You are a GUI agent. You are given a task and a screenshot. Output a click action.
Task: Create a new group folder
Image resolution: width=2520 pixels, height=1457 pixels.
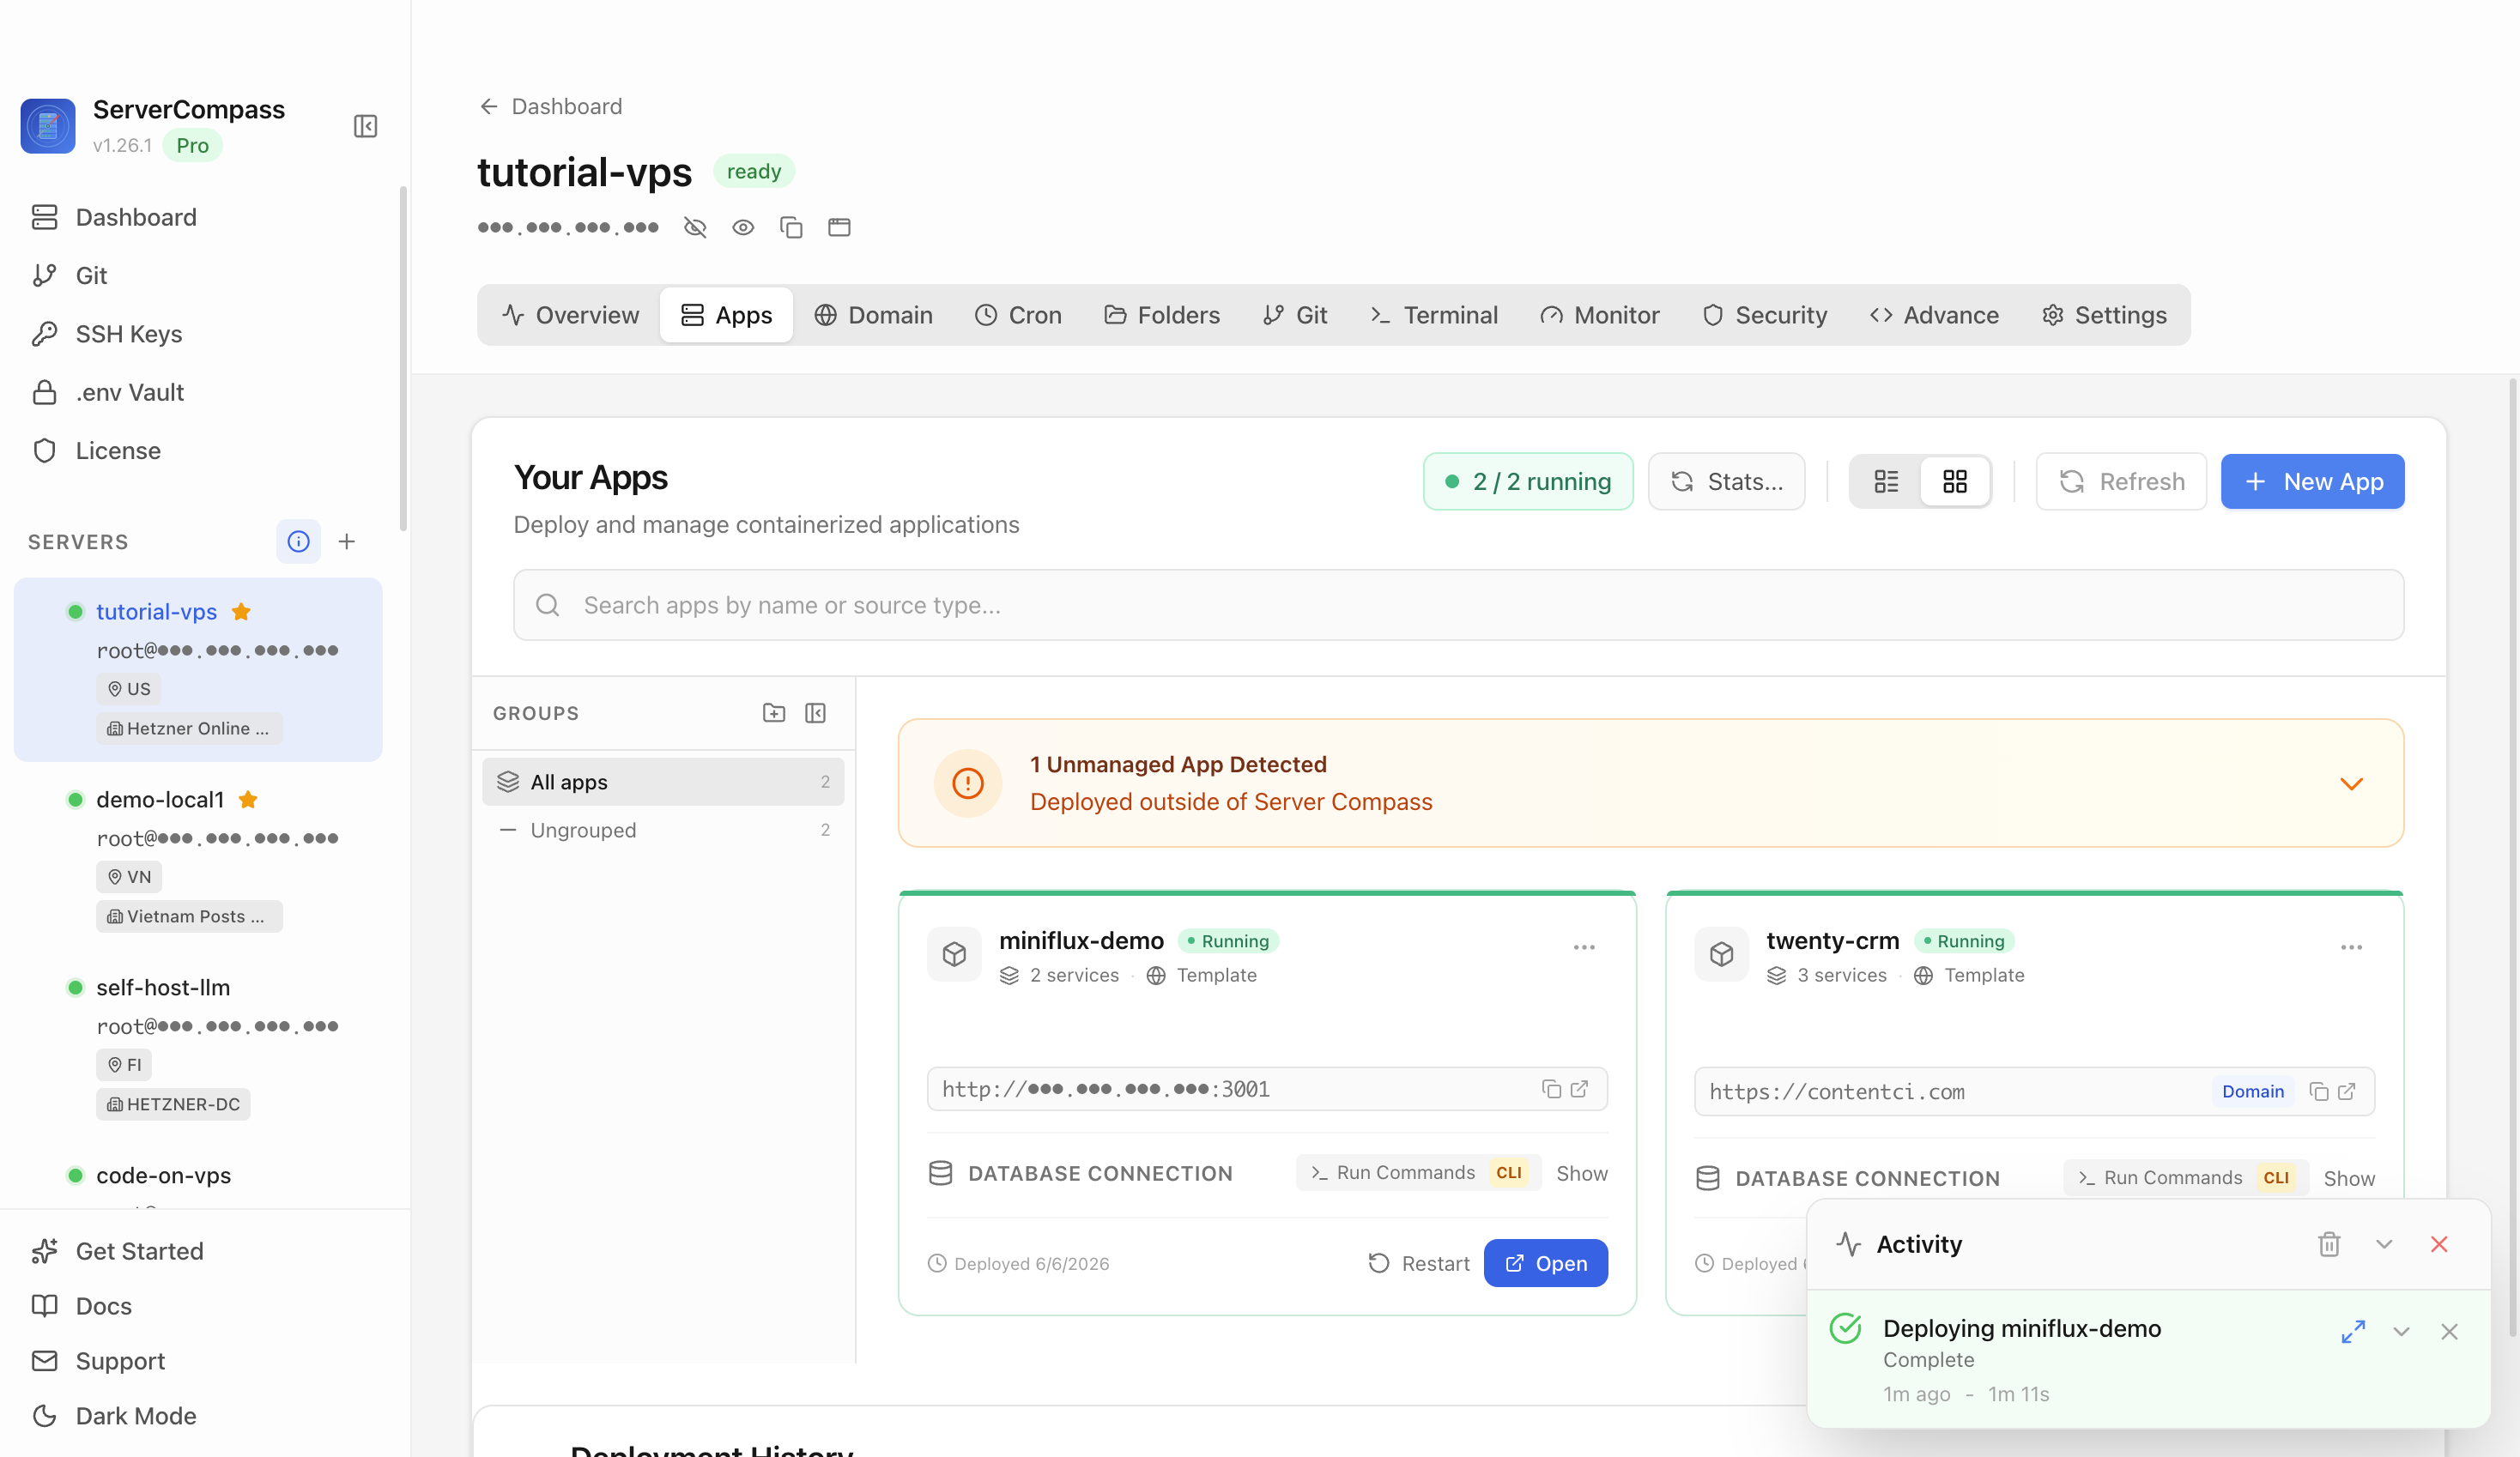coord(774,713)
